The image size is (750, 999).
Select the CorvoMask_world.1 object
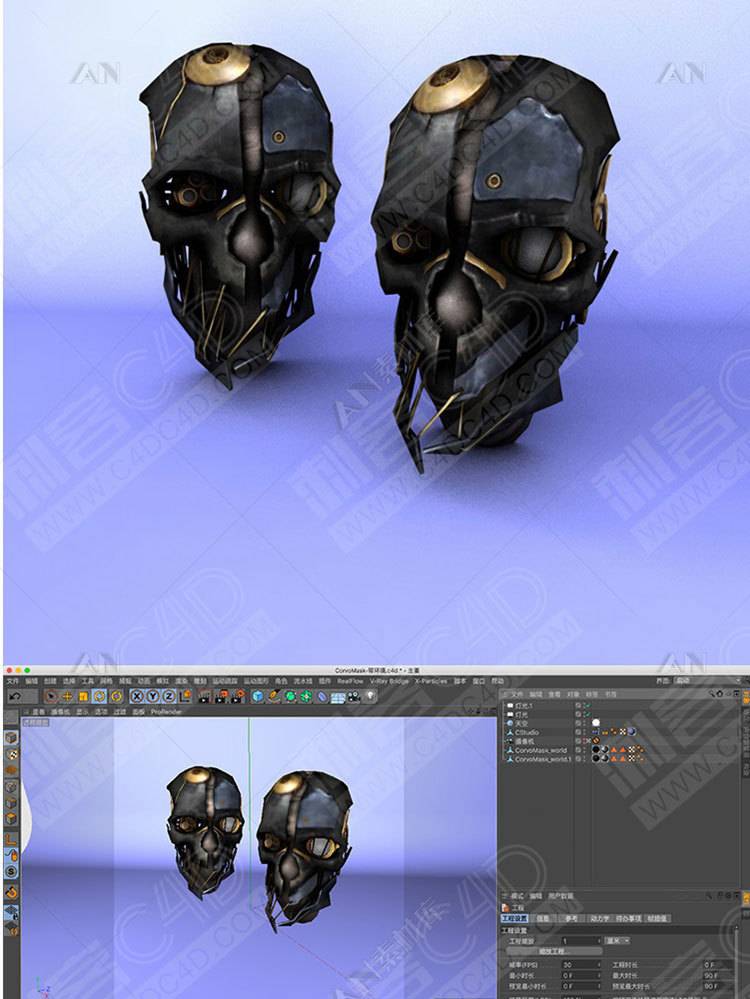tap(543, 759)
